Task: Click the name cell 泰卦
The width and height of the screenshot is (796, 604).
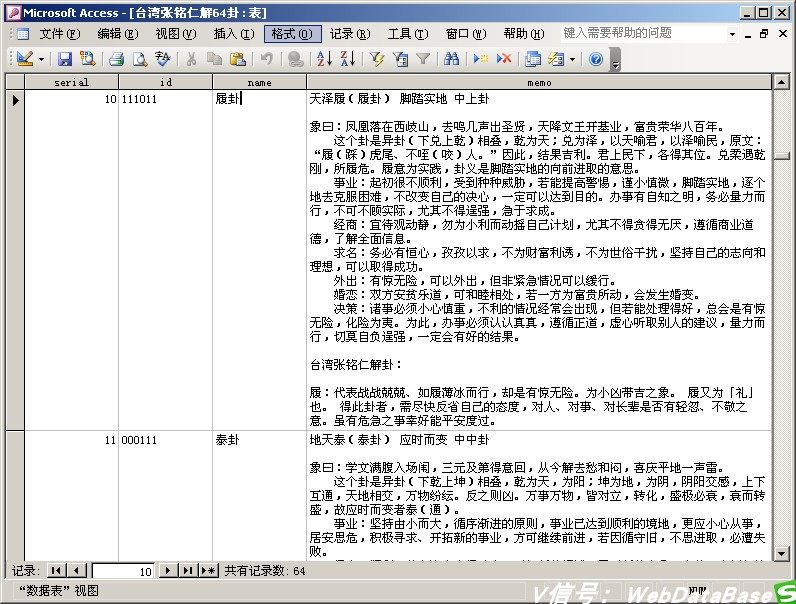Action: pos(259,496)
